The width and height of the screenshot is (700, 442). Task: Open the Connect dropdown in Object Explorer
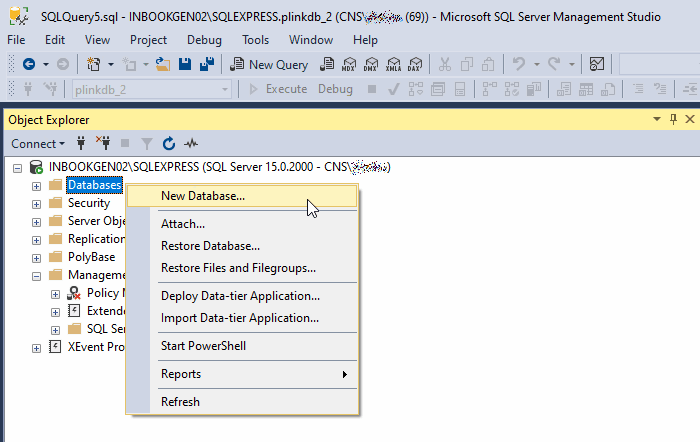38,144
